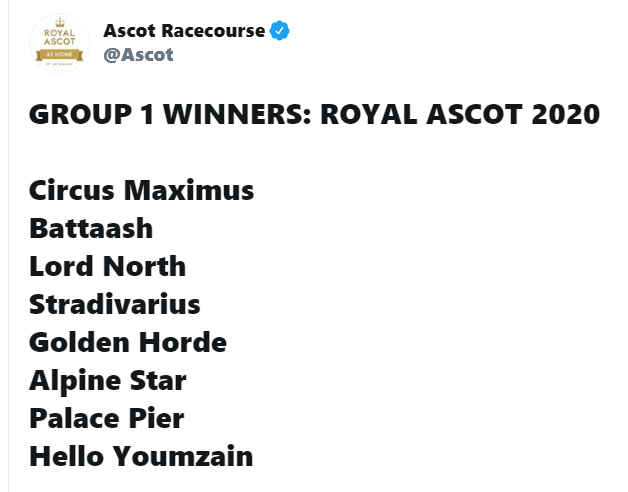Click the crown emblem in the avatar
628x492 pixels.
[60, 22]
